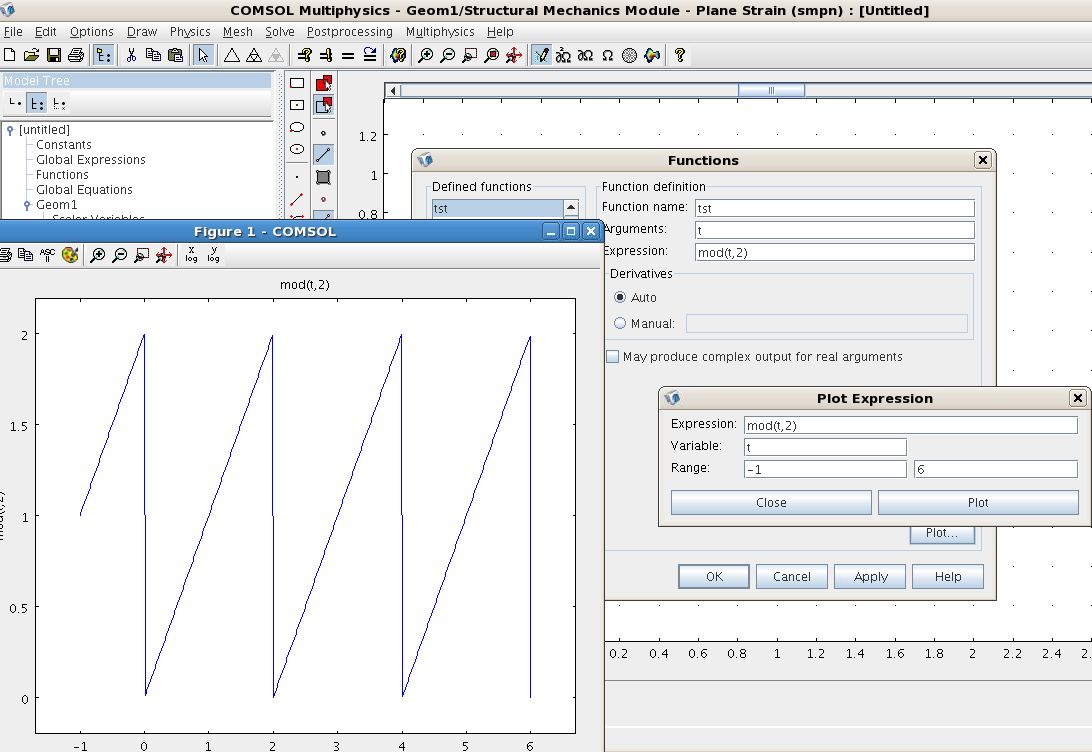This screenshot has width=1092, height=752.
Task: Select the tst function in the Defined functions list
Action: click(497, 208)
